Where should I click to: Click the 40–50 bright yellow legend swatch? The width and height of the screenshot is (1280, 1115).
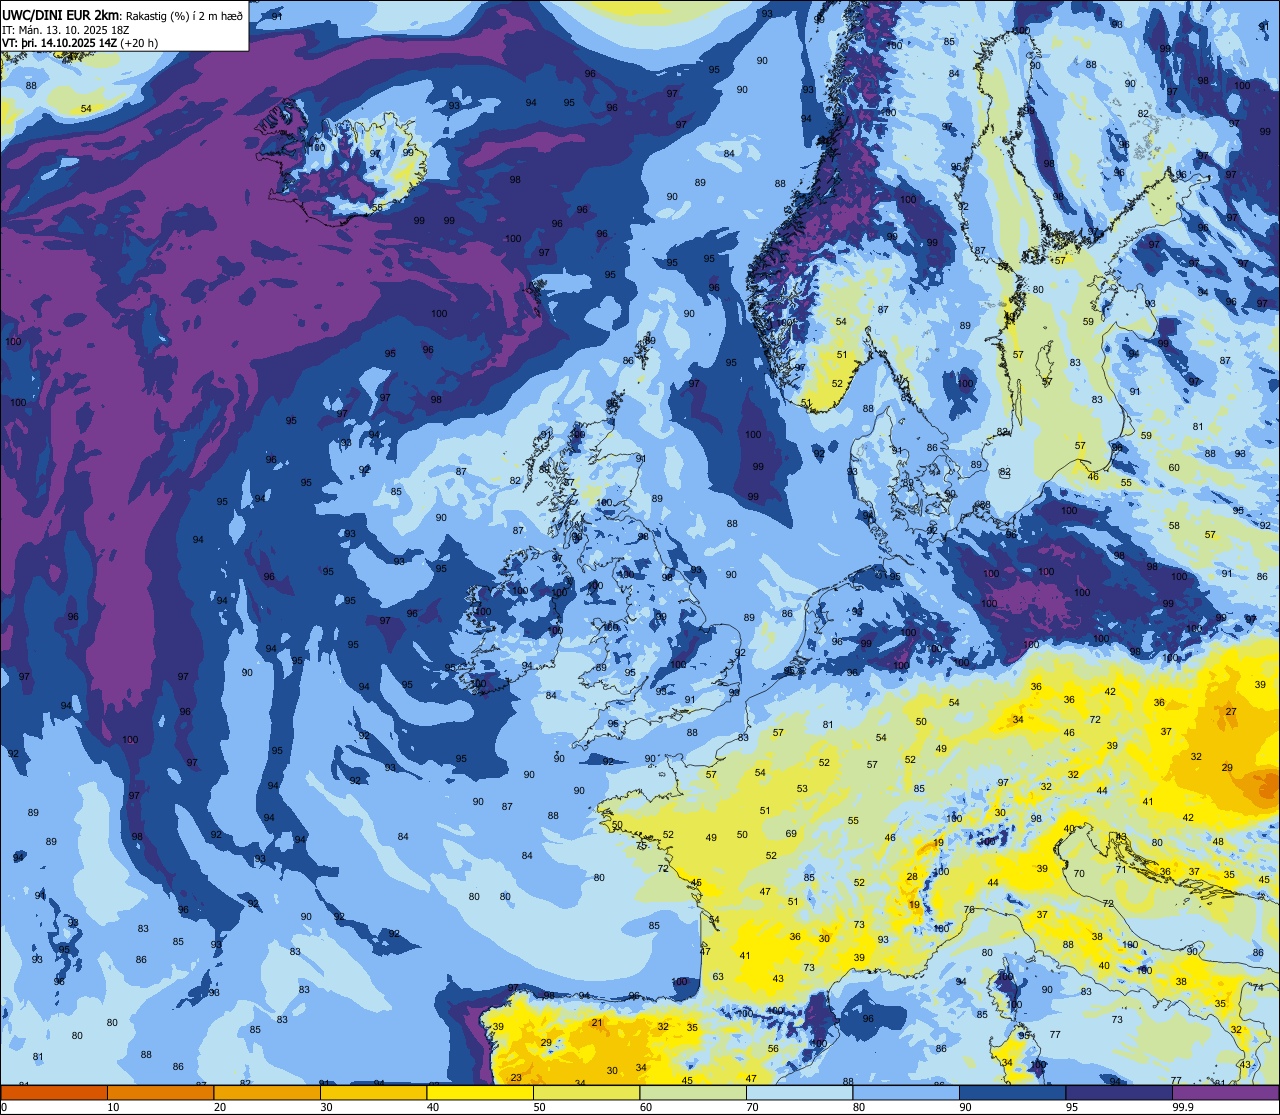click(x=479, y=1093)
